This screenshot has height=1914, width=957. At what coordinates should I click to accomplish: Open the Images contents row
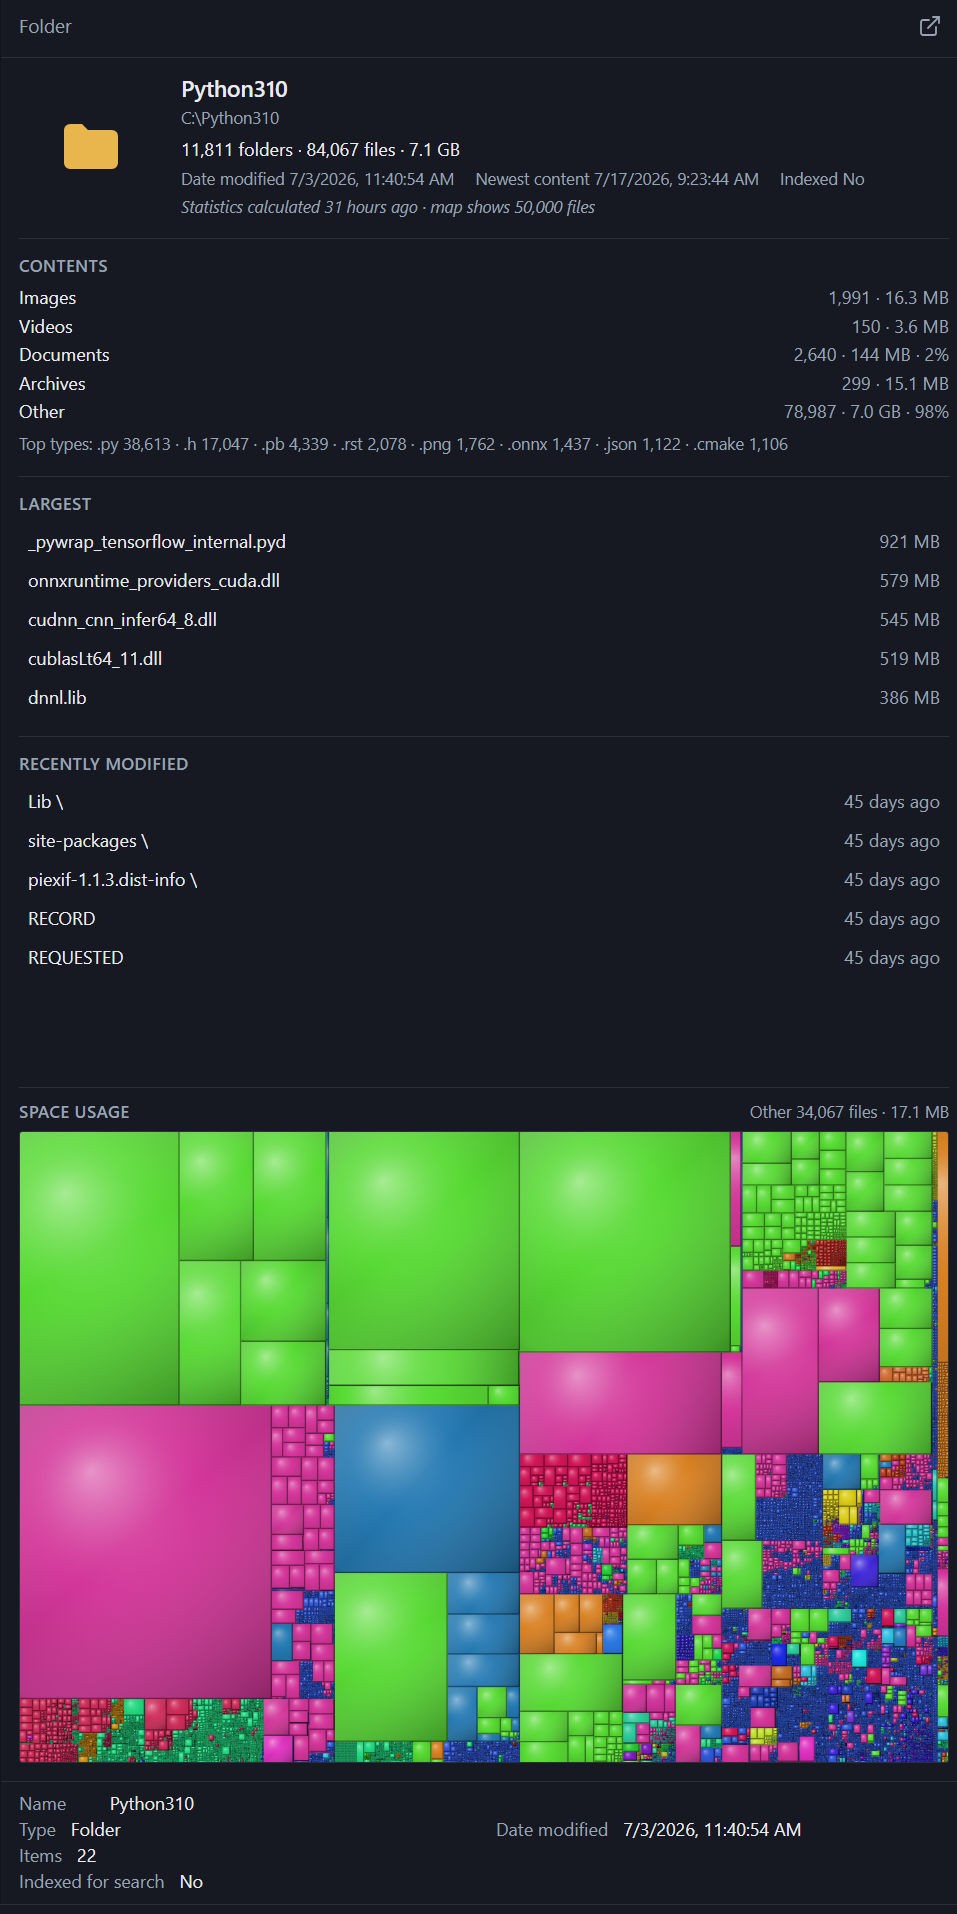click(484, 298)
